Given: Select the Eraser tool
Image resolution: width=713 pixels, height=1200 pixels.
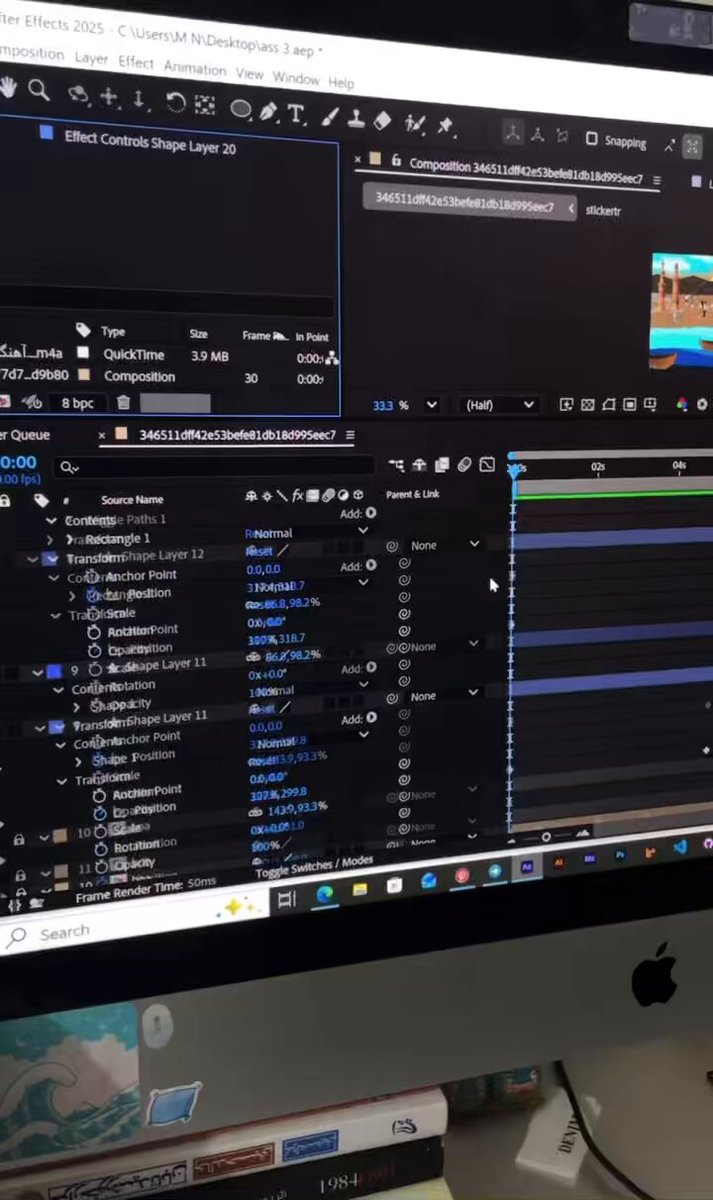Looking at the screenshot, I should 382,121.
